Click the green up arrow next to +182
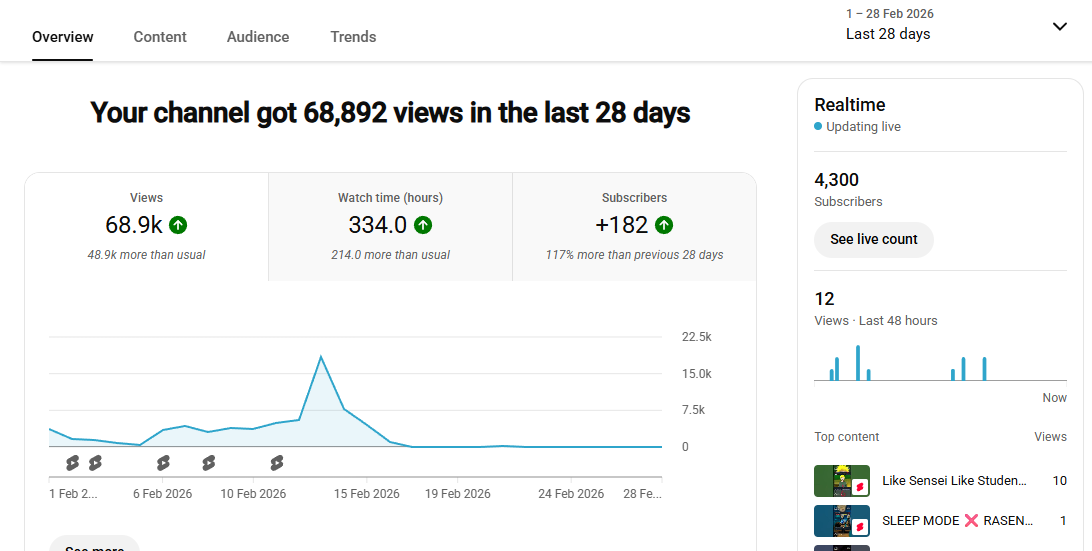Screen dimensions: 1092x551 point(664,225)
